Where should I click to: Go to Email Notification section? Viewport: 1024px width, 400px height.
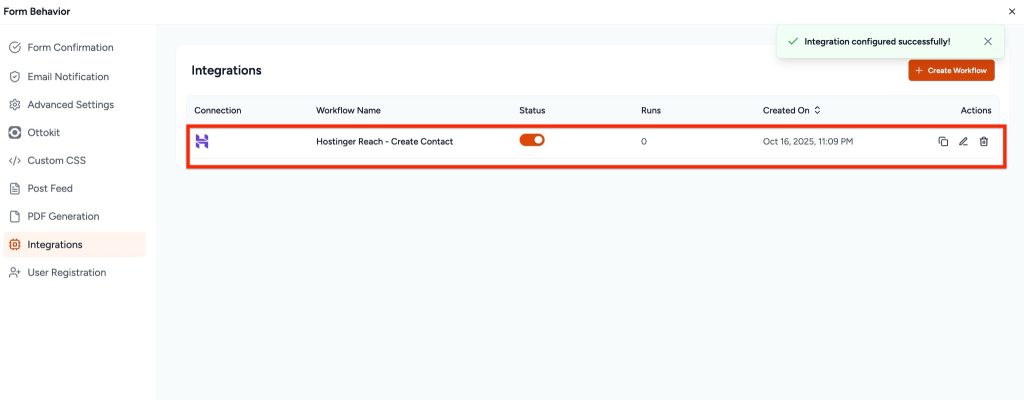68,77
